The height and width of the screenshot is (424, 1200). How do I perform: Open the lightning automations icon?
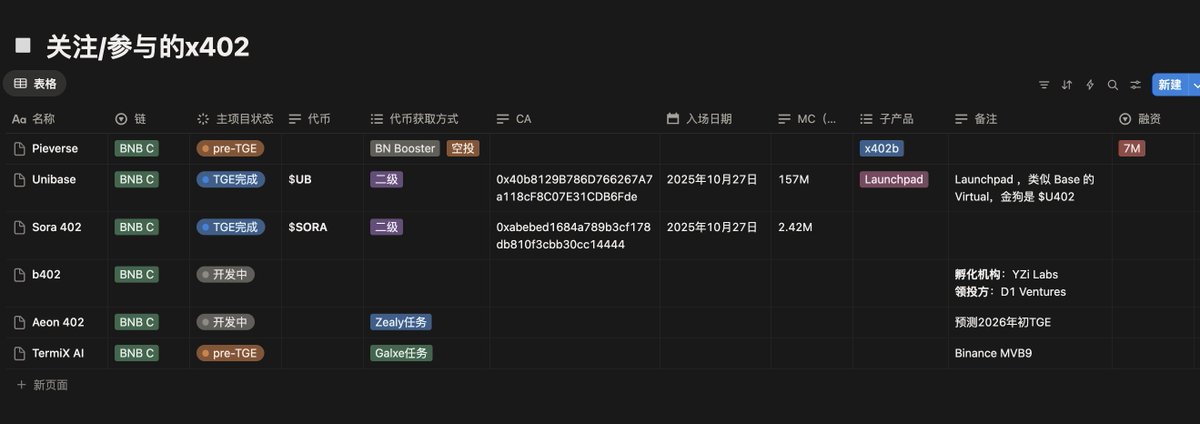pyautogui.click(x=1090, y=85)
